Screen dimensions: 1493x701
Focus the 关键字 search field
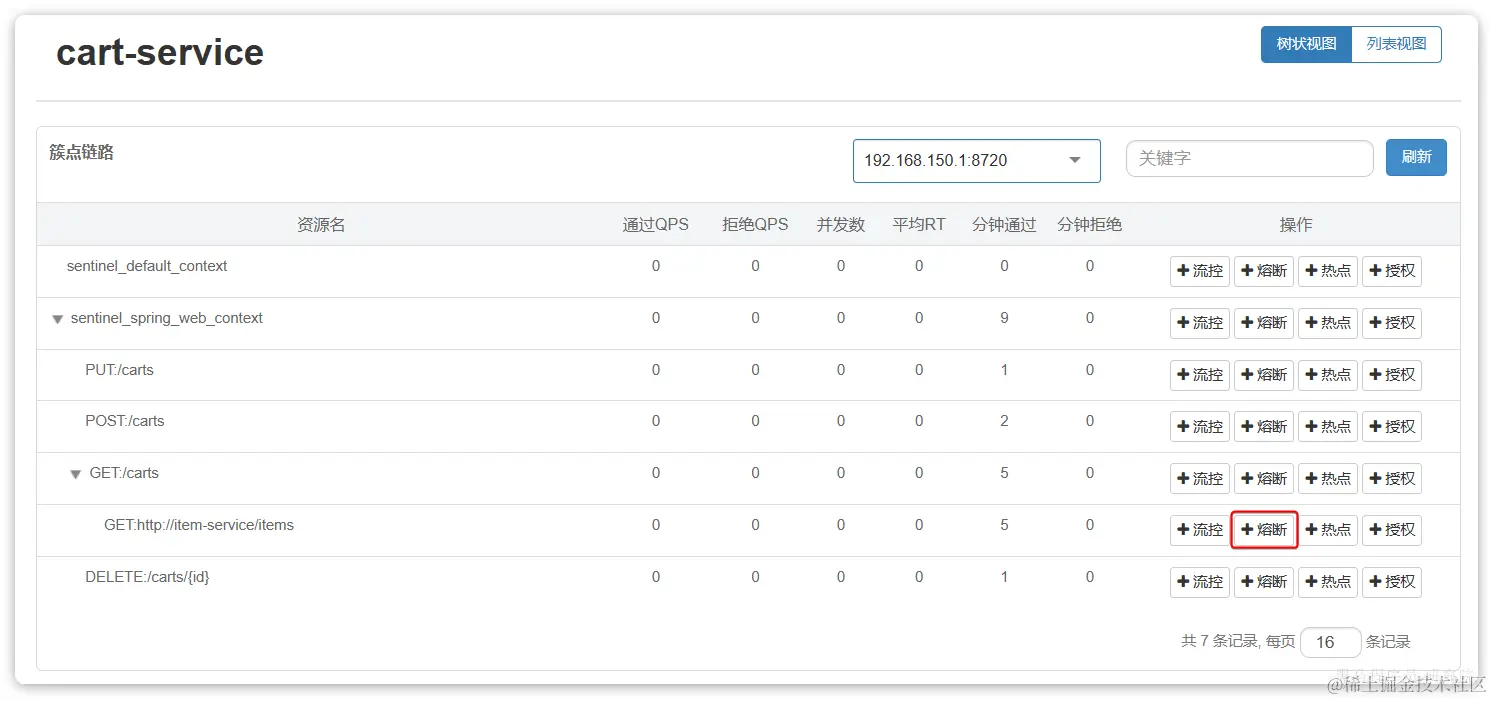(x=1249, y=158)
